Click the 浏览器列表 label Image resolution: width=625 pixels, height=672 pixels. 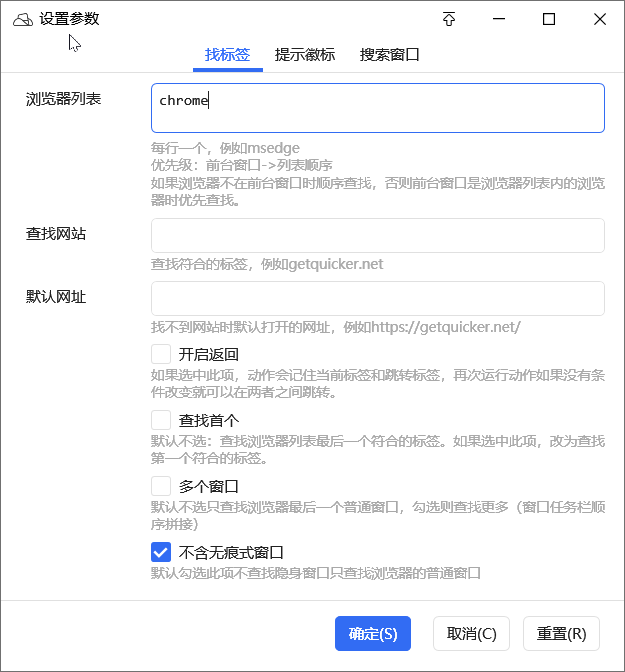pyautogui.click(x=63, y=99)
